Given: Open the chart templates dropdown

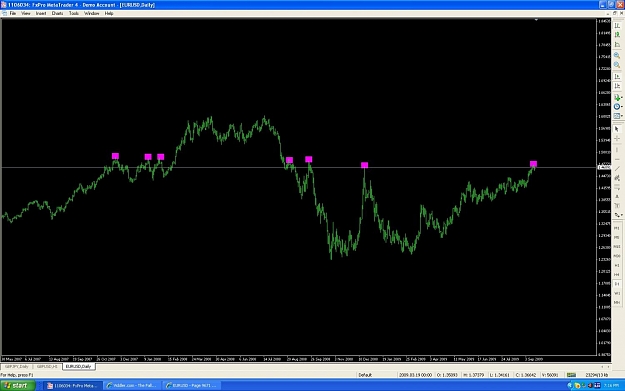Looking at the screenshot, I should pos(618,116).
